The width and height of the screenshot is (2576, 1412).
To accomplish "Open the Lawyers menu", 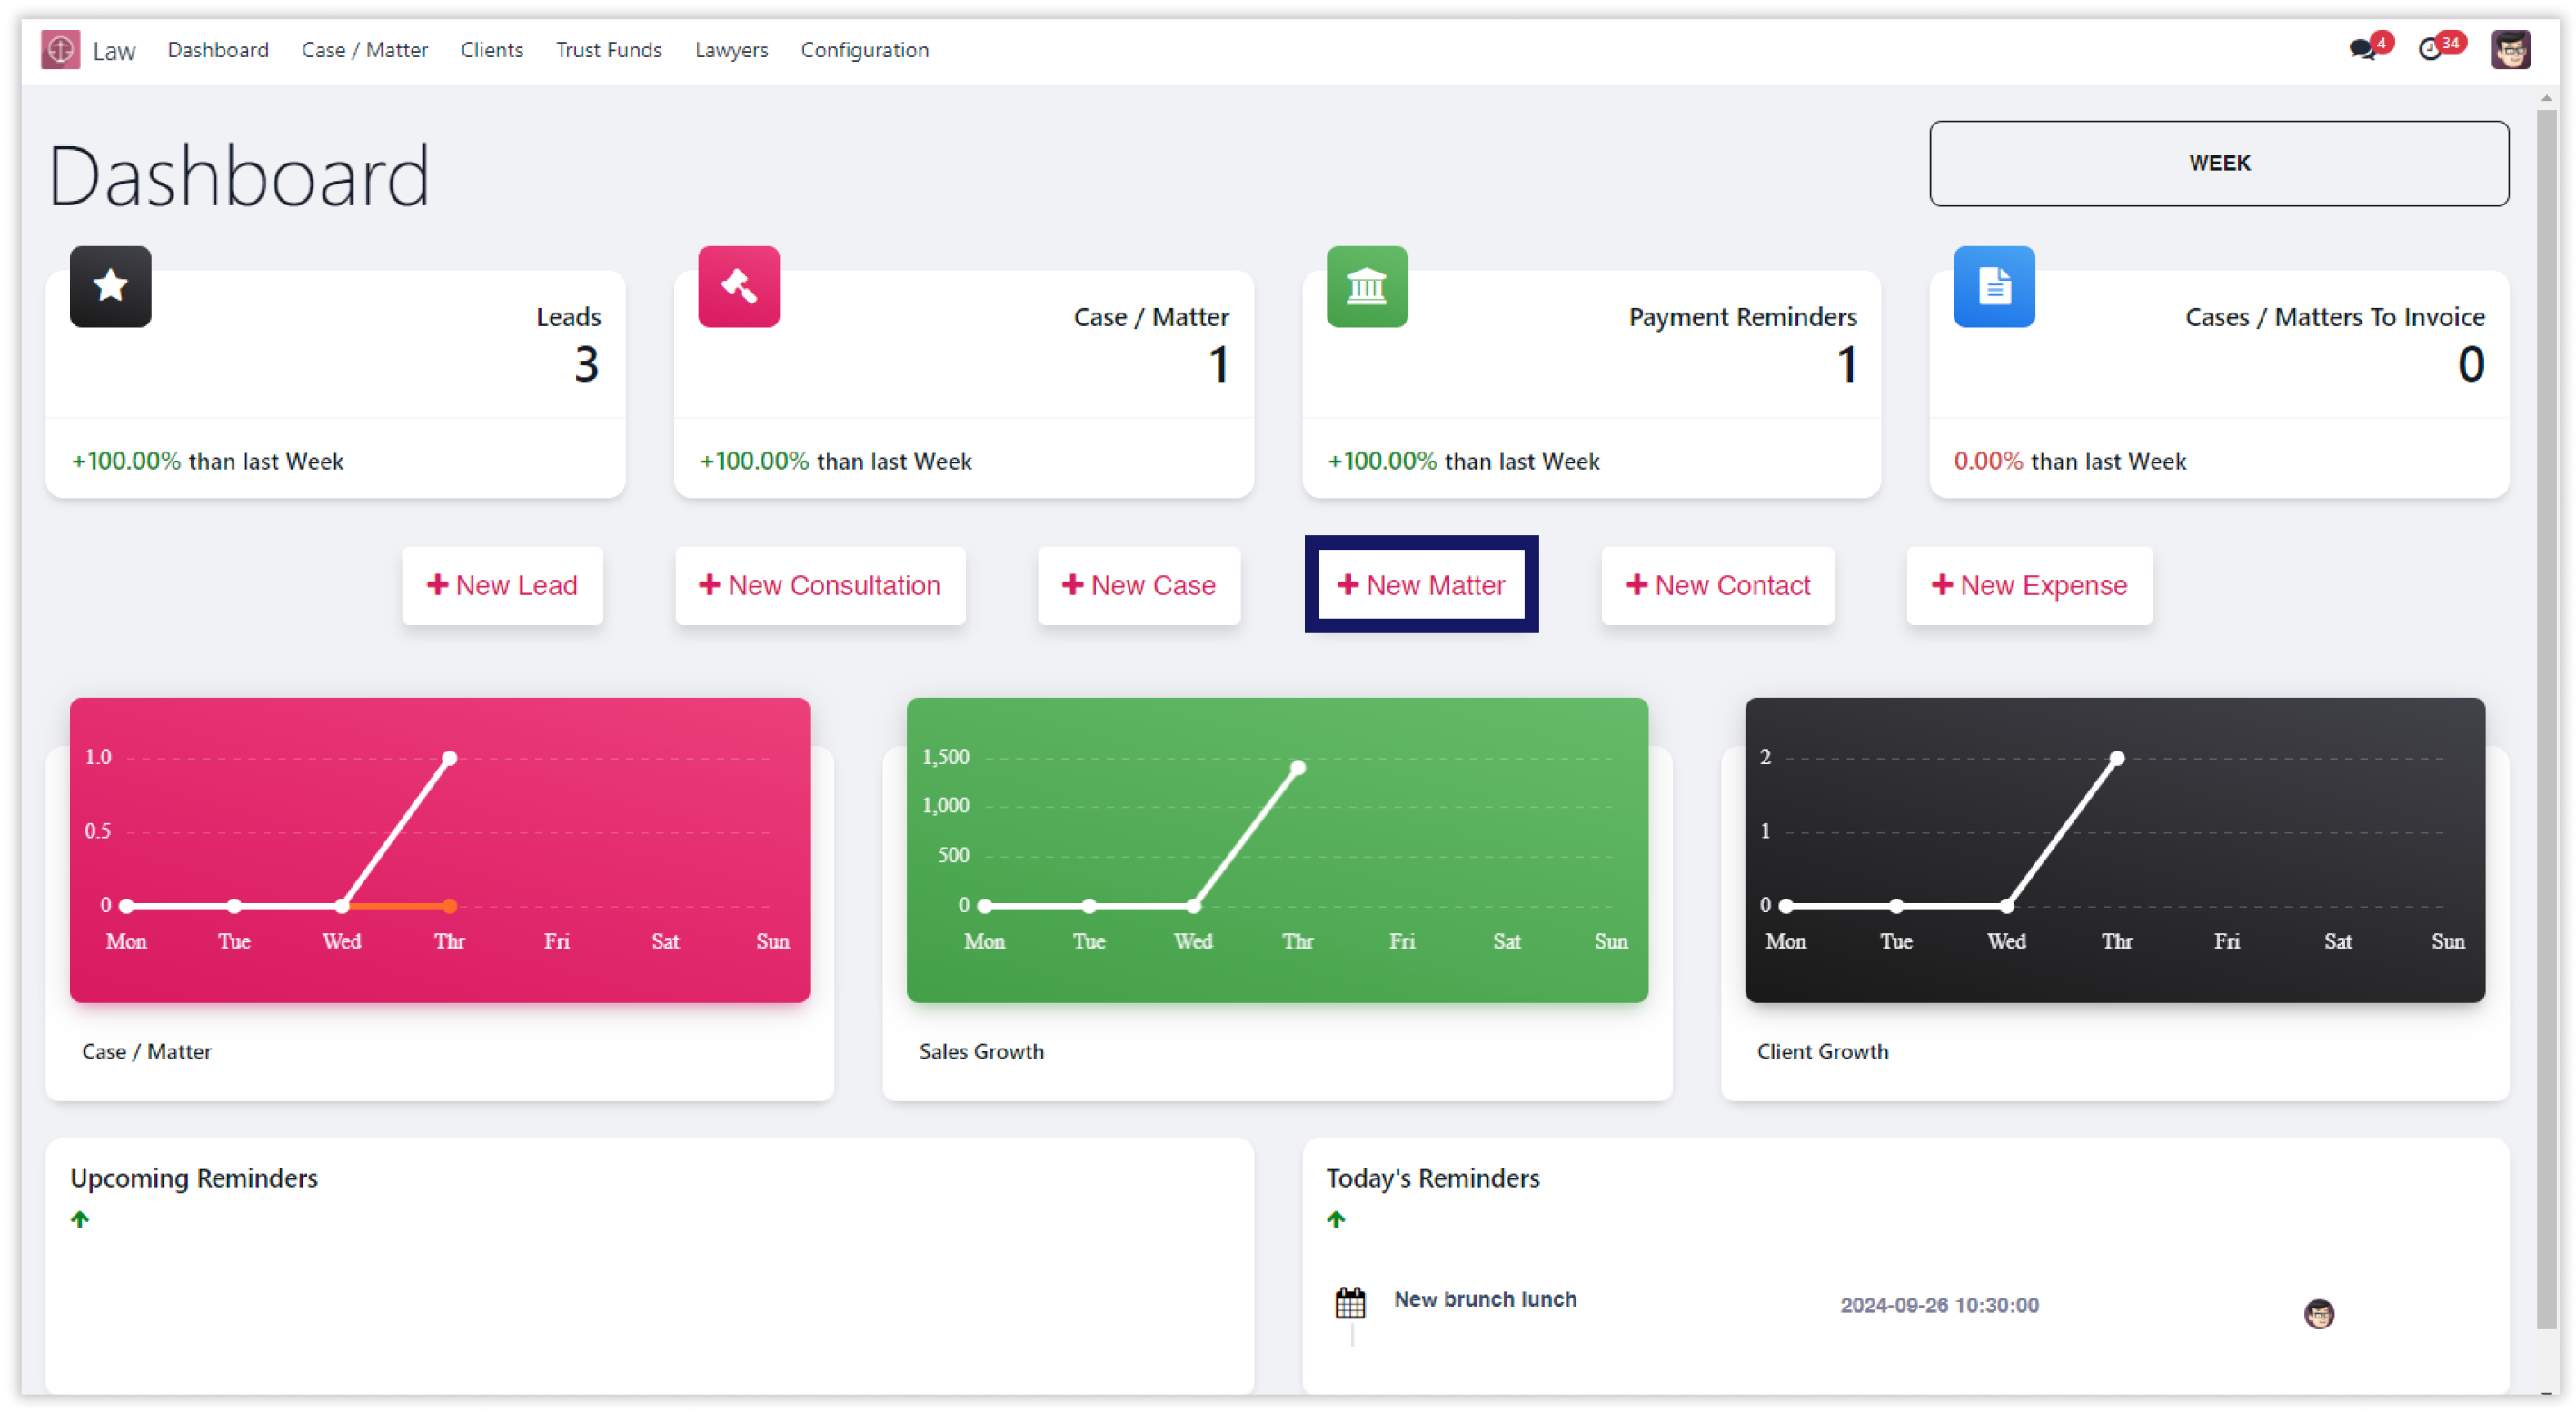I will (x=731, y=50).
